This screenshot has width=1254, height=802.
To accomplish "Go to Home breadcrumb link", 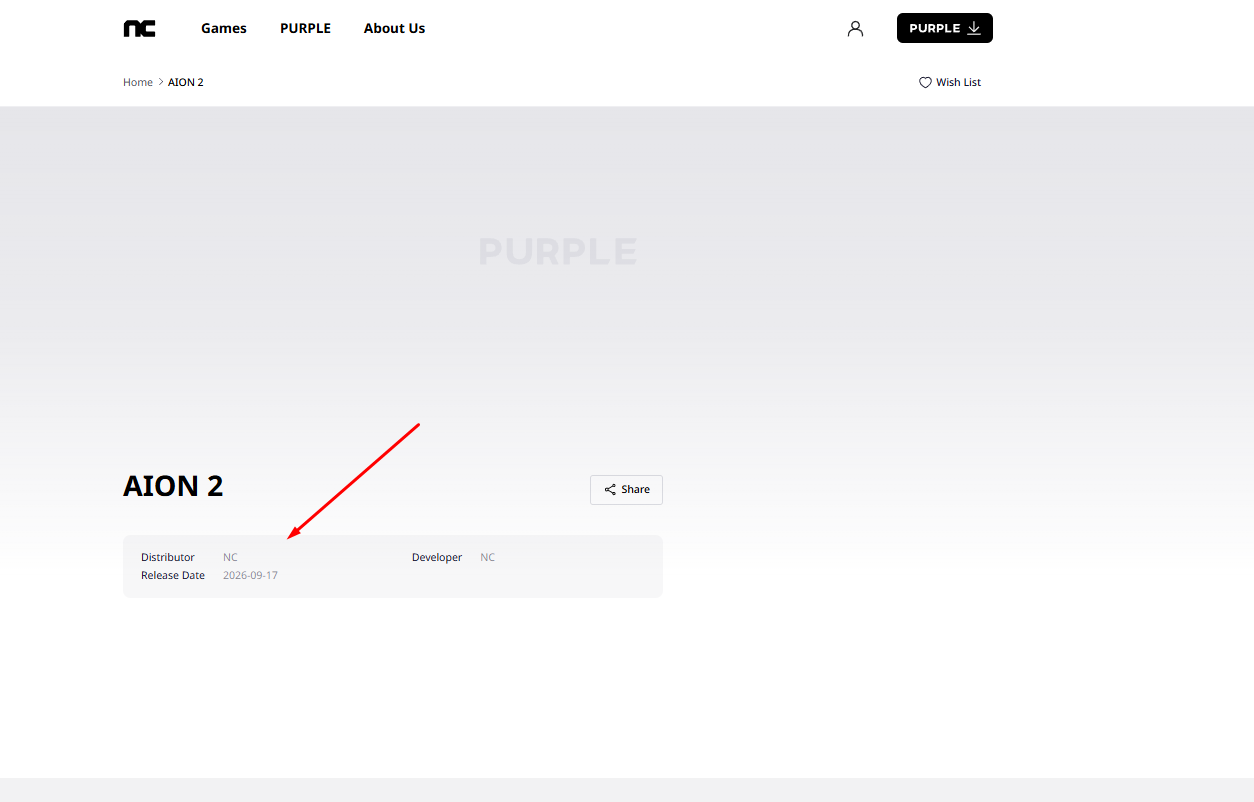I will (x=138, y=82).
